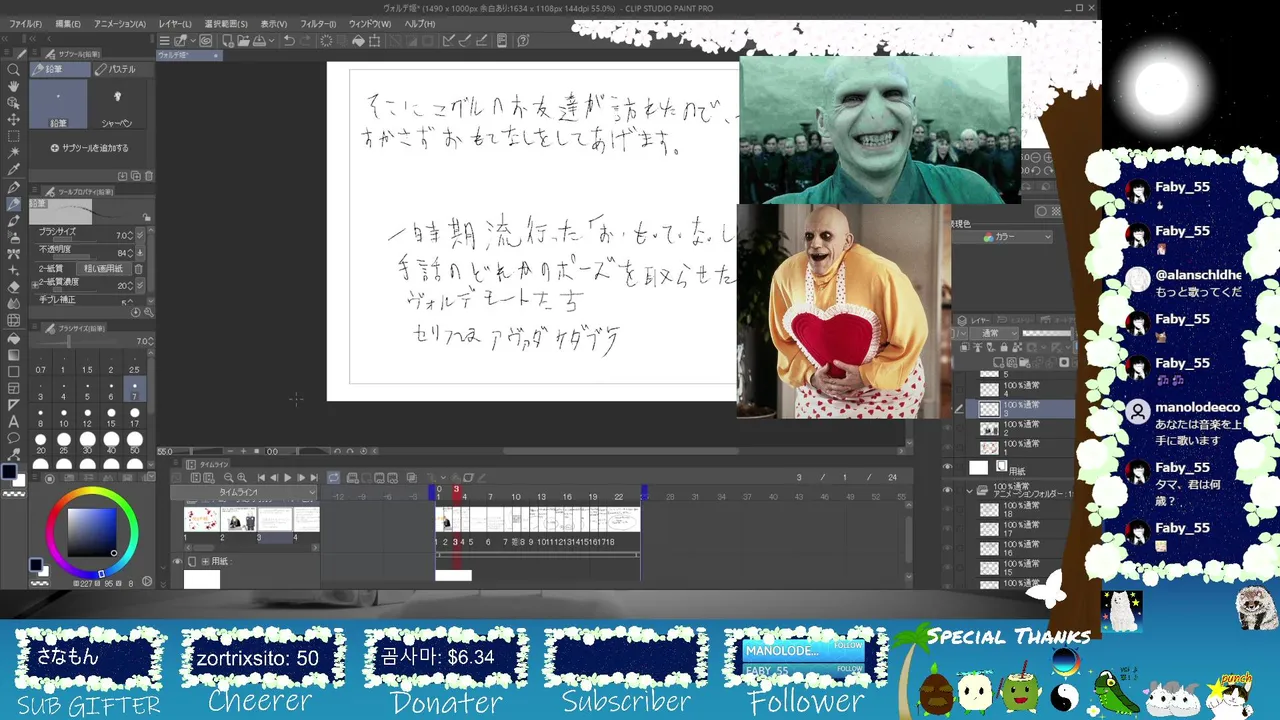The height and width of the screenshot is (720, 1280).
Task: Click the Scale/Rotate transform icon
Action: pyautogui.click(x=374, y=41)
